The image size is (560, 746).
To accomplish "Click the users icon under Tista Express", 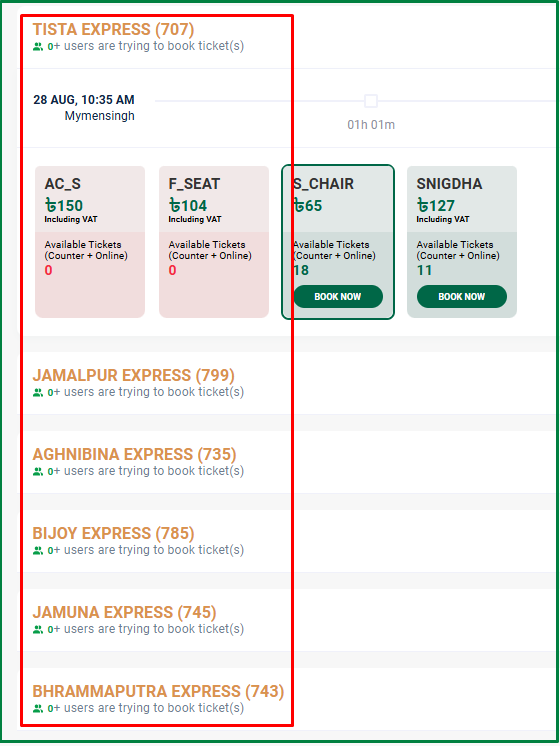I will [x=38, y=47].
